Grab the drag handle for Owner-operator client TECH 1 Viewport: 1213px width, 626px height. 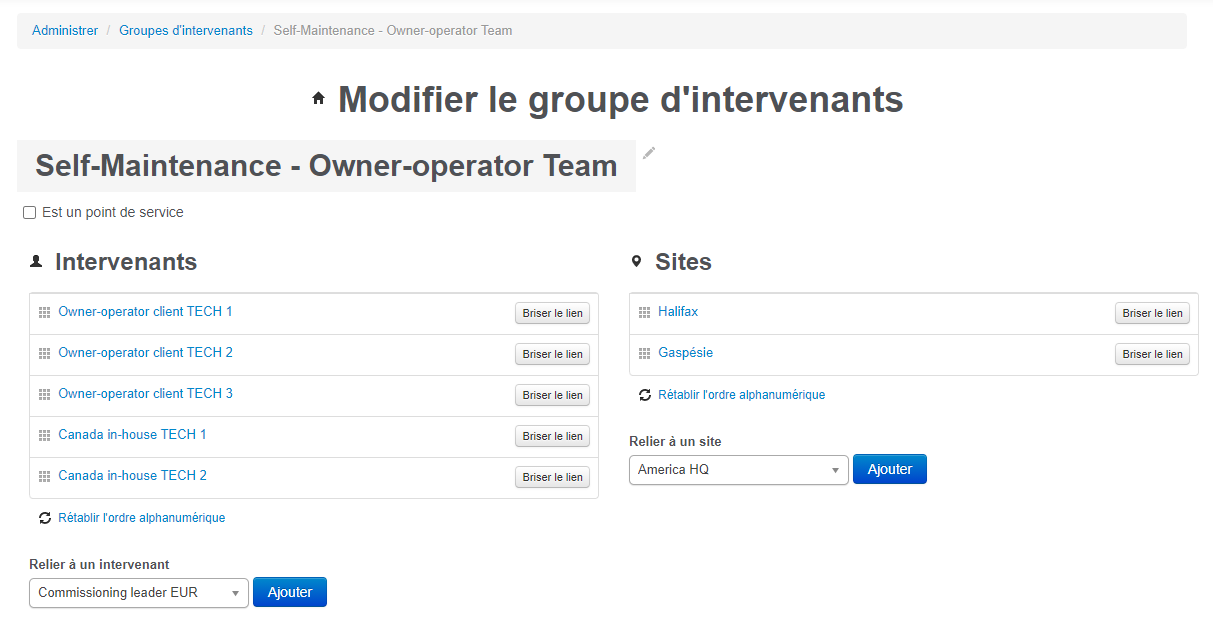[44, 311]
